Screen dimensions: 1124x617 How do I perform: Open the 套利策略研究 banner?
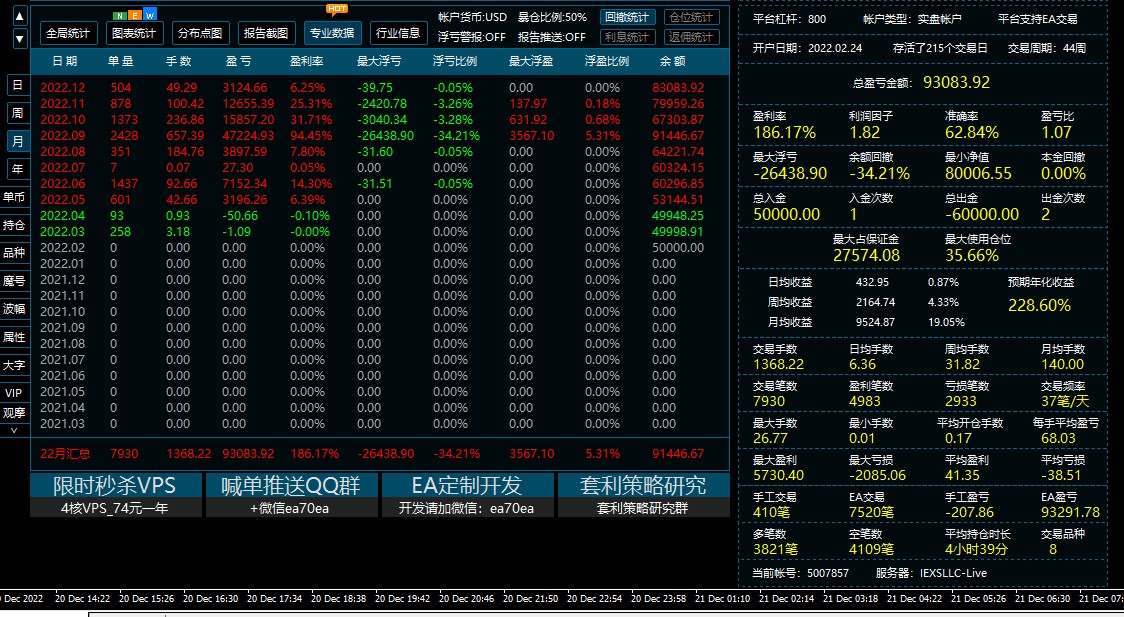[644, 485]
